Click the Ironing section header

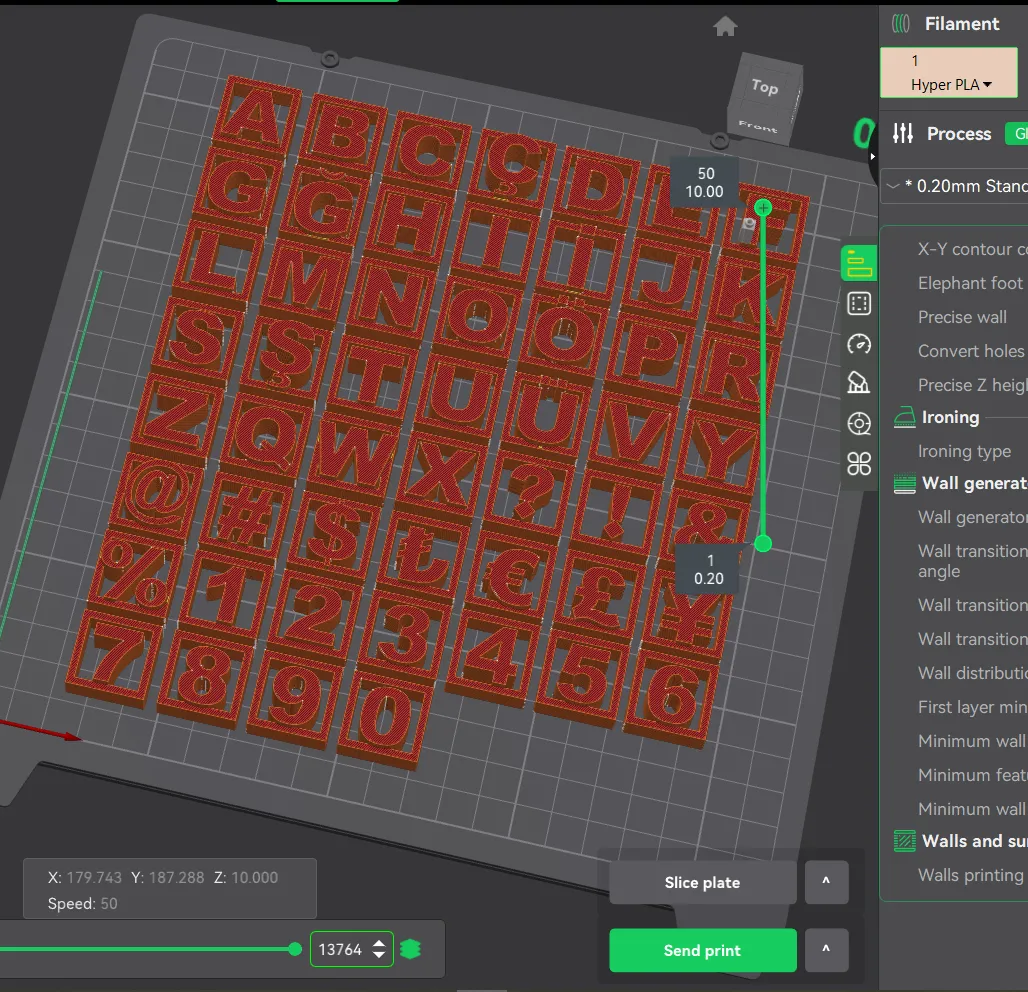point(951,418)
